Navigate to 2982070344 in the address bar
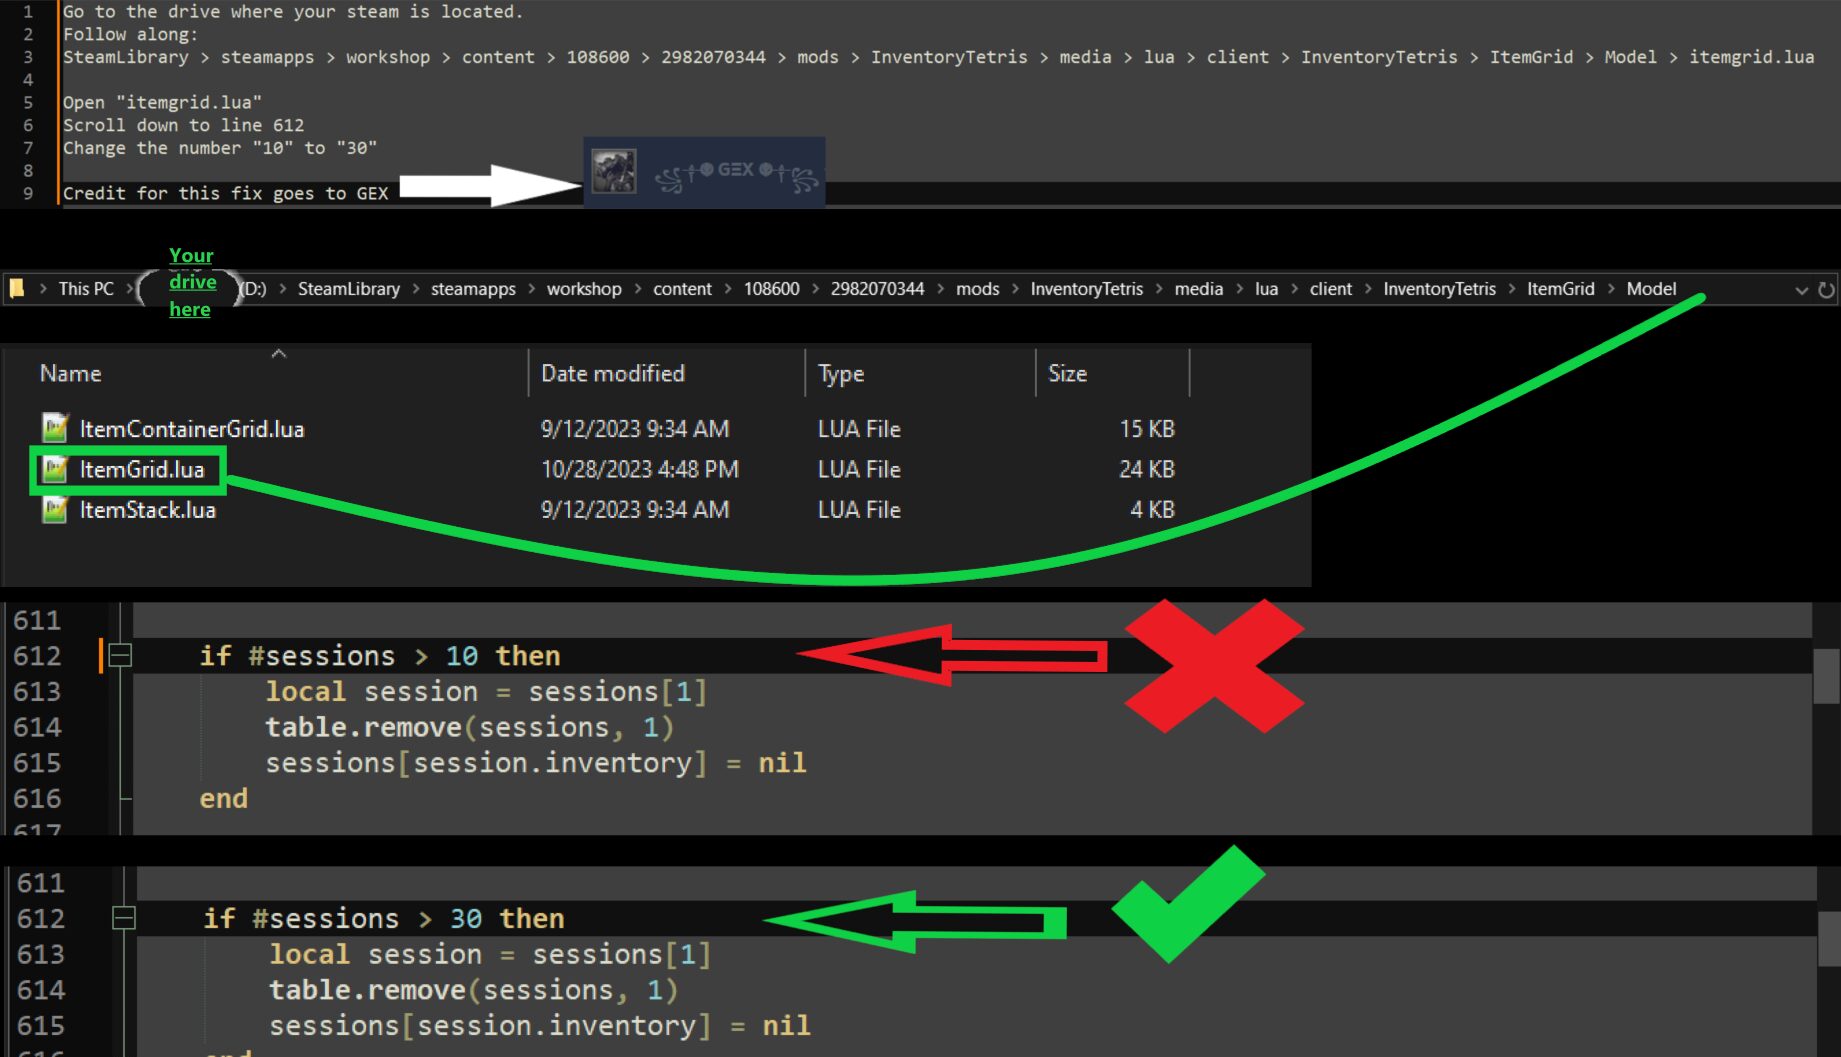Screen dimensions: 1841x1057 click(877, 289)
